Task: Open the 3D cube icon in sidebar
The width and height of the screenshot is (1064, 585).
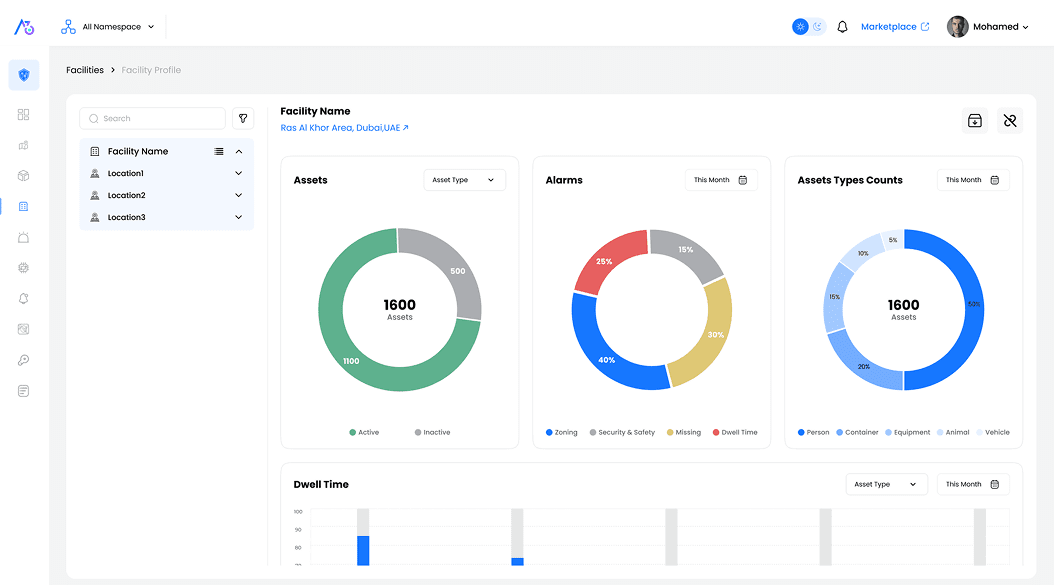Action: coord(24,176)
